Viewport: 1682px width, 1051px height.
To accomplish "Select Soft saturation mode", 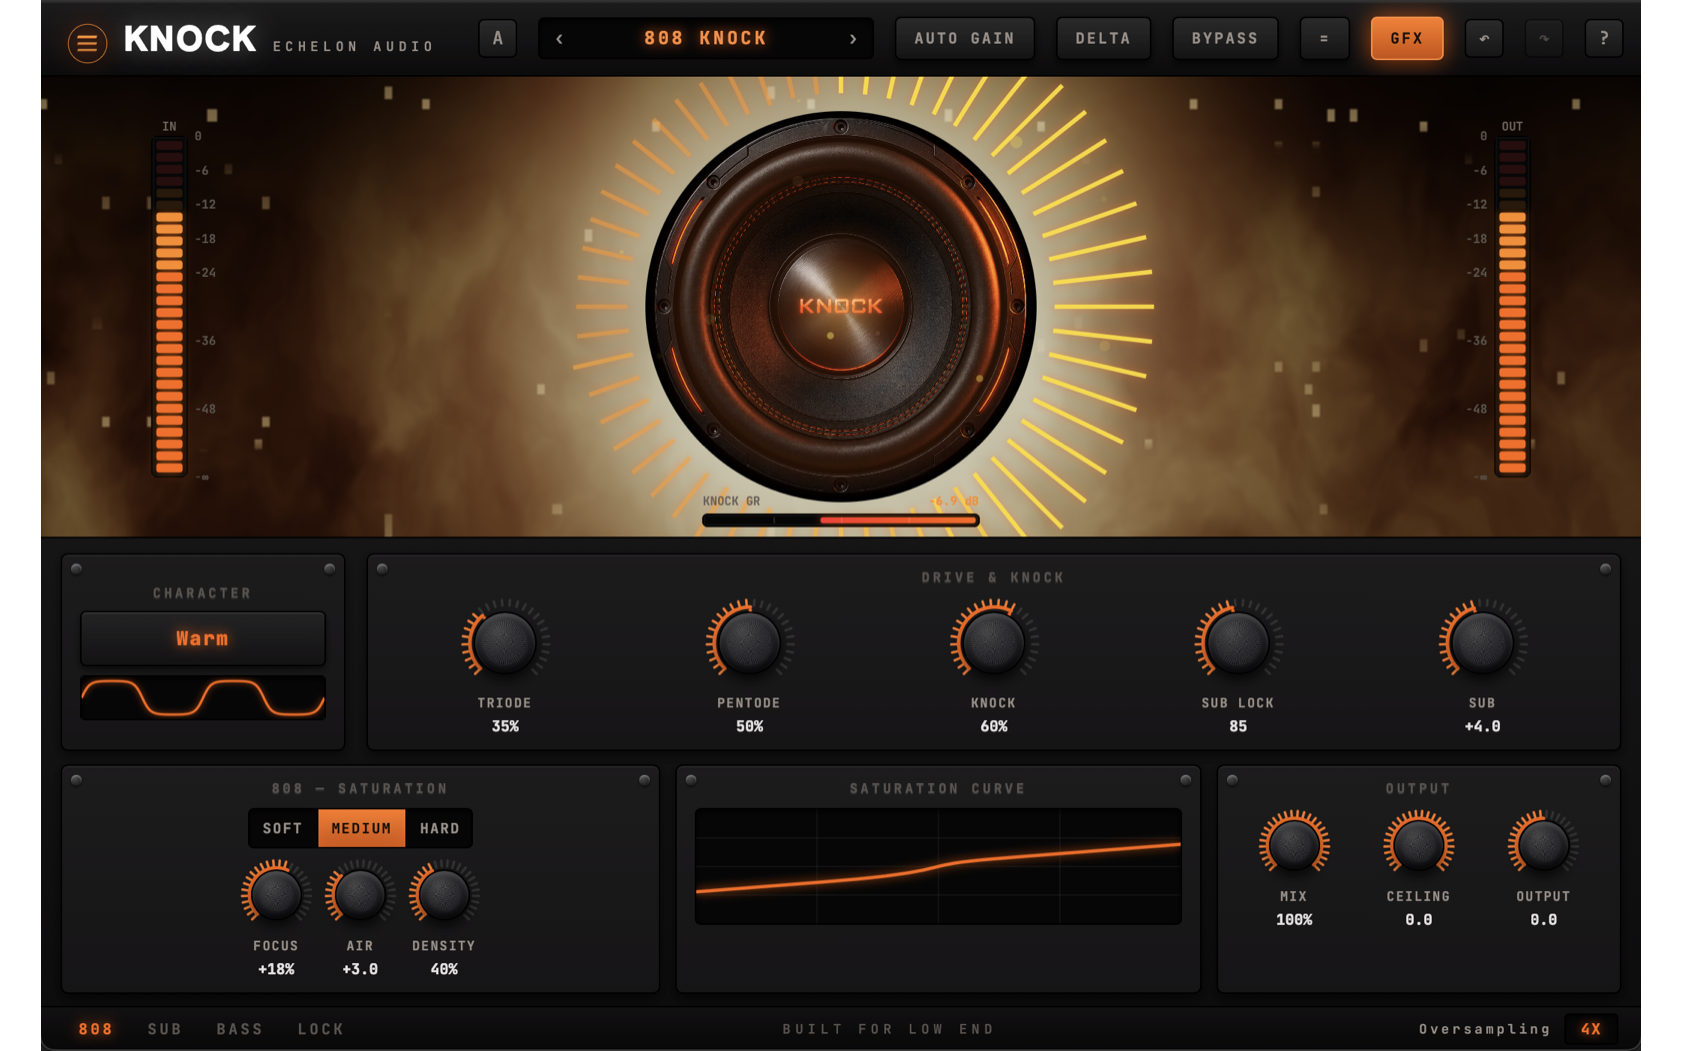I will pyautogui.click(x=283, y=828).
